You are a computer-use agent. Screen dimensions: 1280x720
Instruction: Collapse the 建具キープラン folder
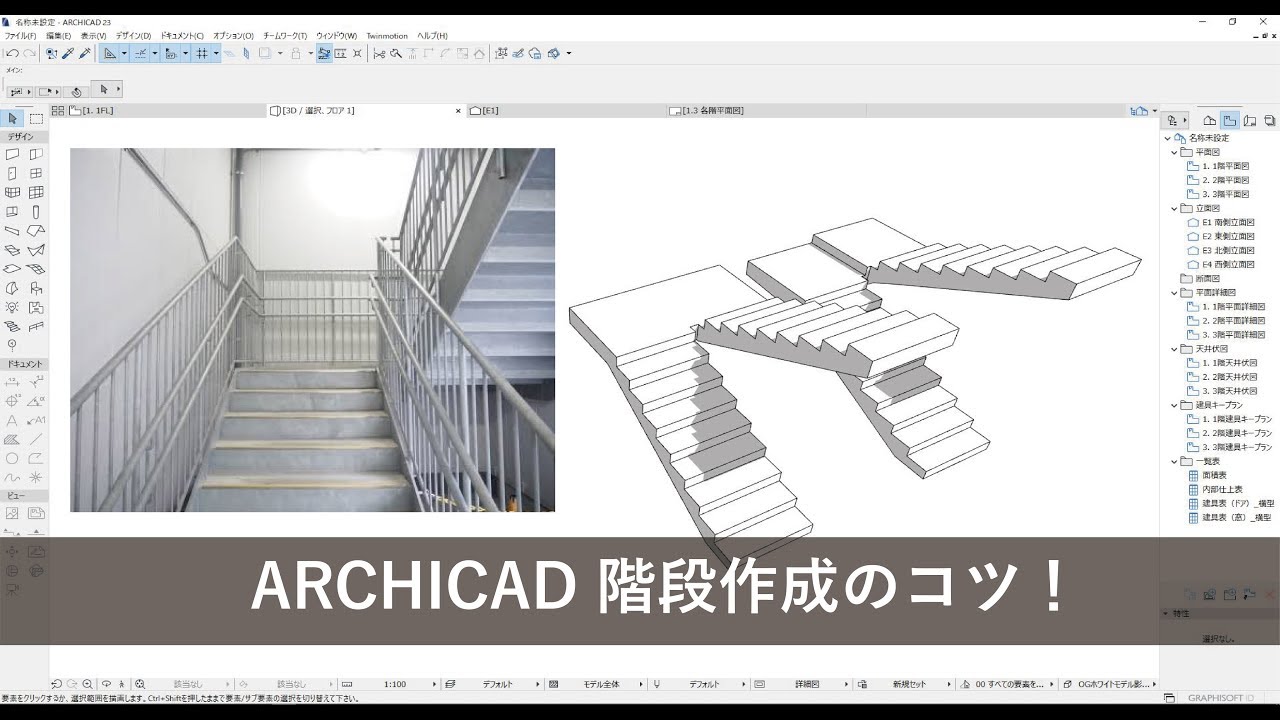pos(1174,405)
